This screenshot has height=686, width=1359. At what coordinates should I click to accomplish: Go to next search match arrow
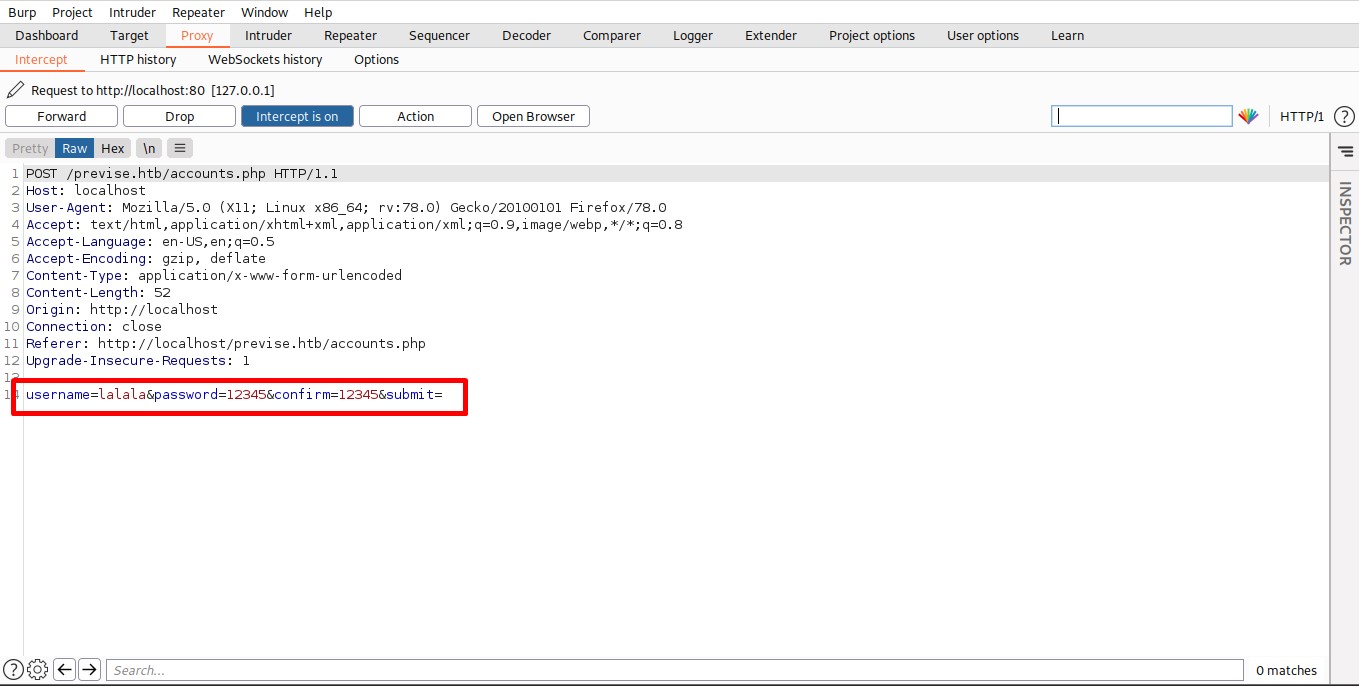[89, 670]
